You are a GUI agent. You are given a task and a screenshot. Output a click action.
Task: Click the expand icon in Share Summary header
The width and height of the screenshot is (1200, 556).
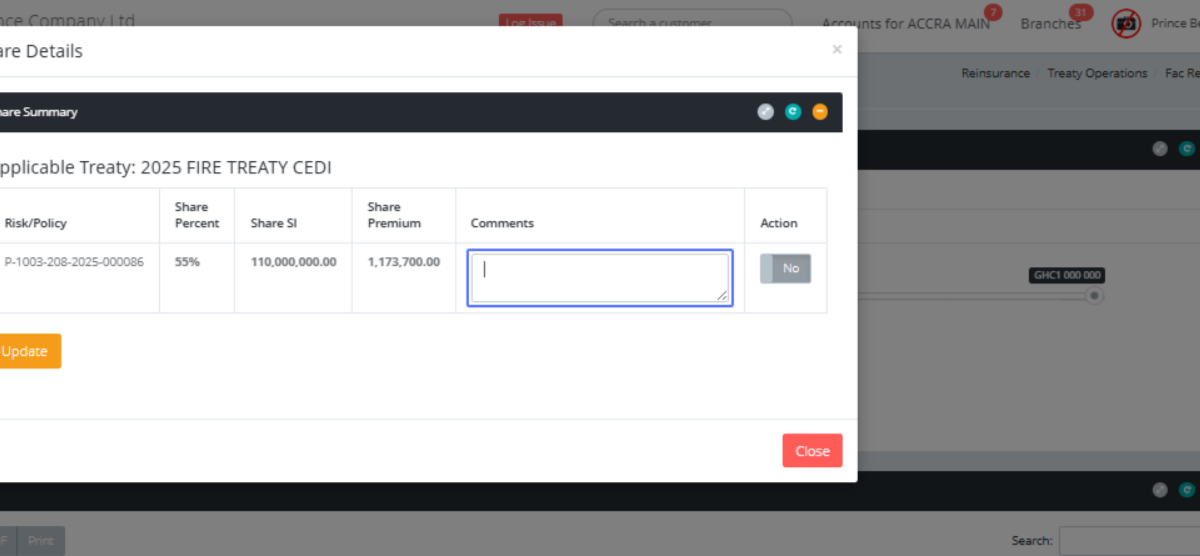(x=766, y=112)
